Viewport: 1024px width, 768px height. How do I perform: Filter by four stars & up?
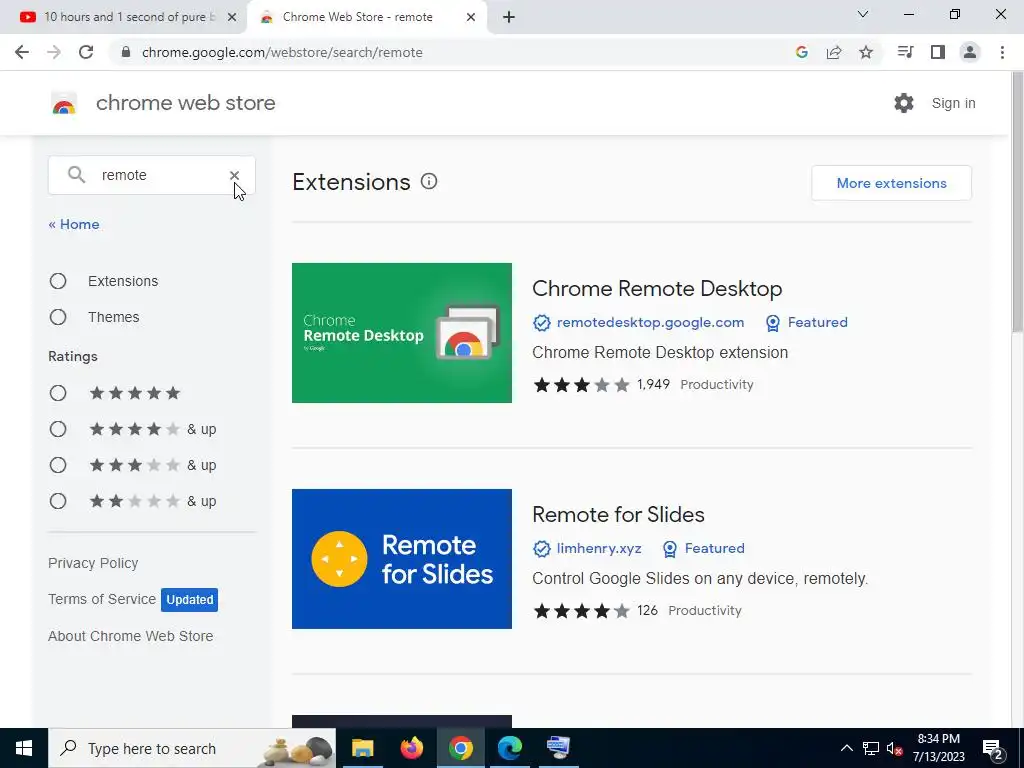[58, 429]
